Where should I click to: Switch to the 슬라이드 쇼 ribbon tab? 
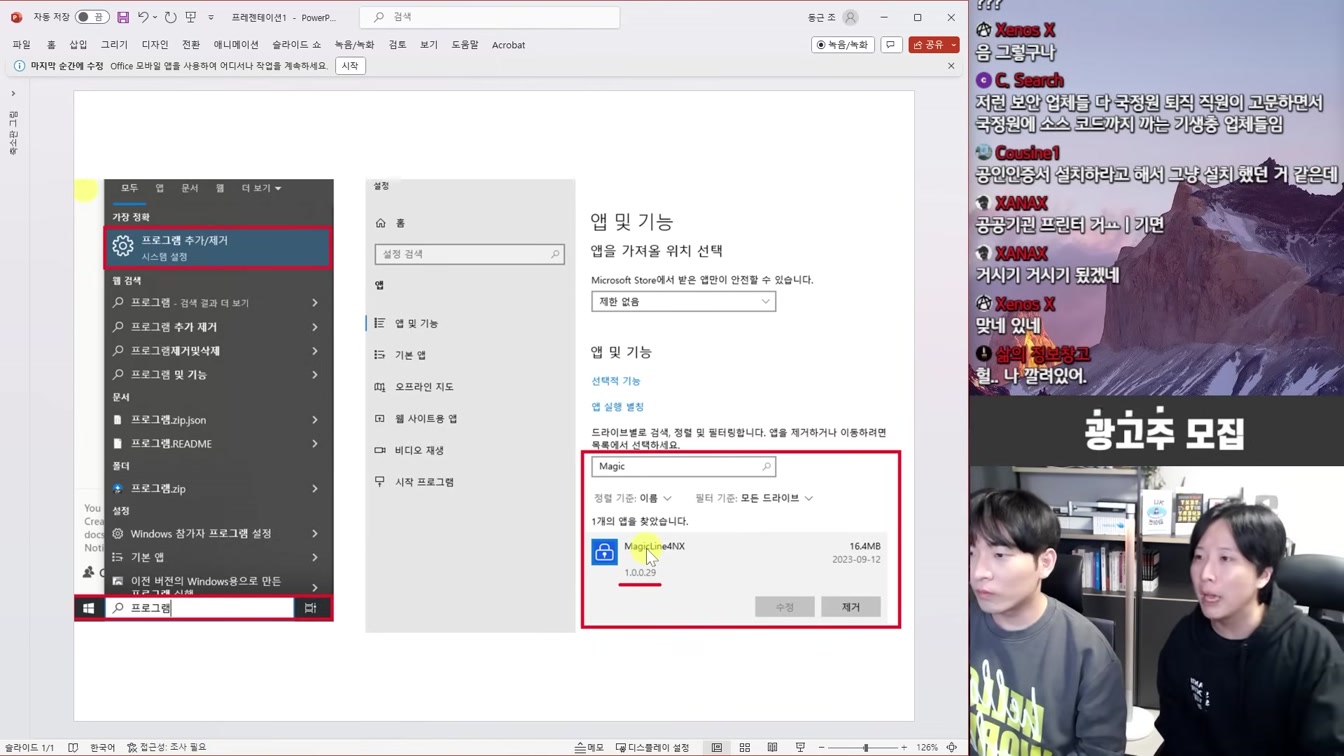point(296,45)
